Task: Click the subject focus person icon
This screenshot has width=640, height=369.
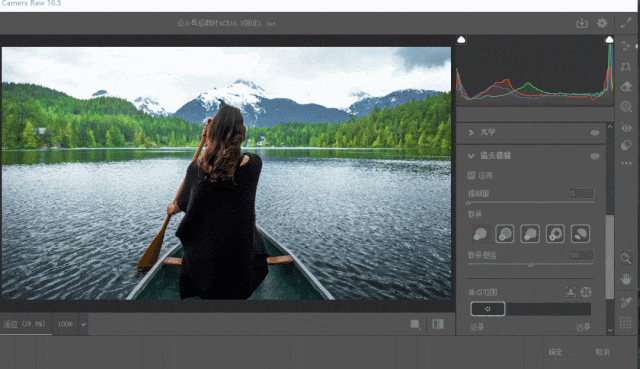Action: click(571, 292)
